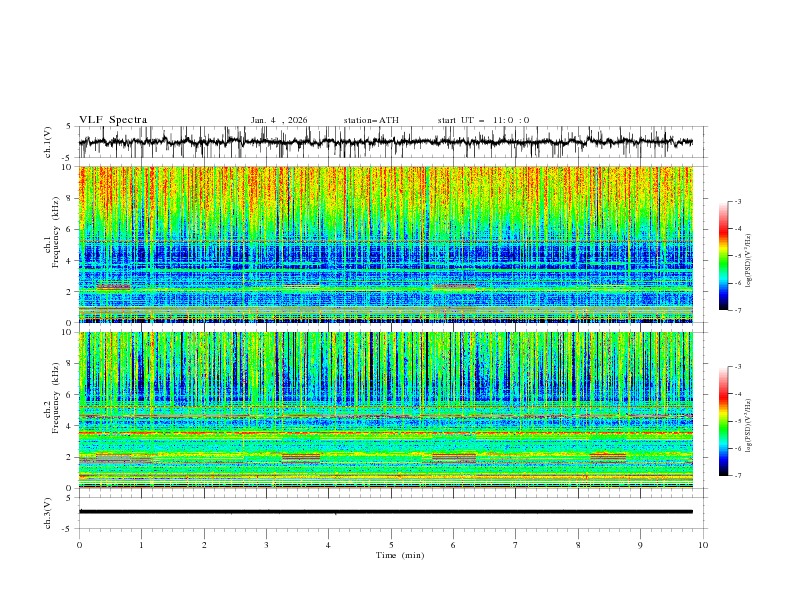Click the ch.2 PSD color scale bar
Viewport: 792px width, 612px height.
(724, 421)
